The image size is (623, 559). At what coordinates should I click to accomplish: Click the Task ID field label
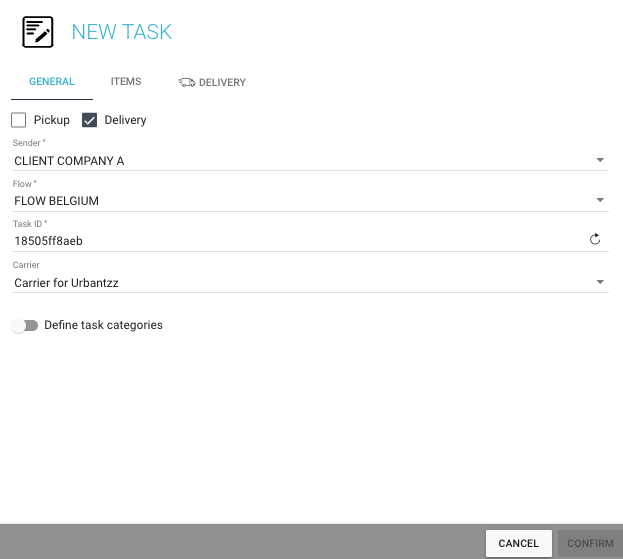[x=30, y=224]
